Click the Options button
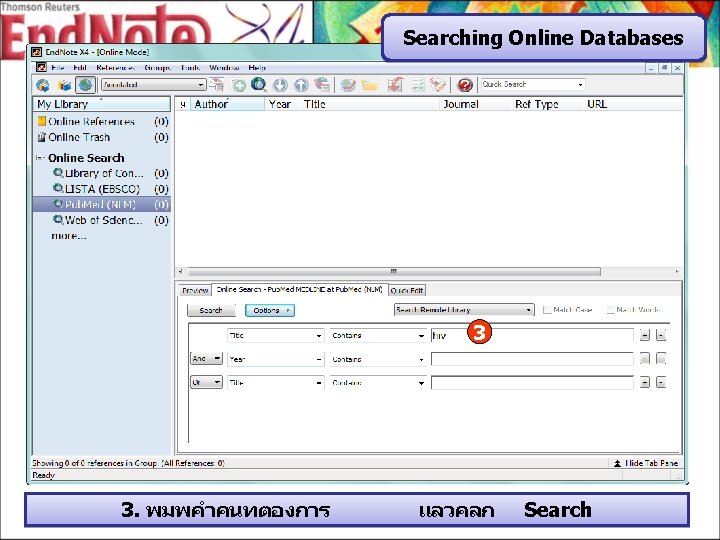 point(270,310)
